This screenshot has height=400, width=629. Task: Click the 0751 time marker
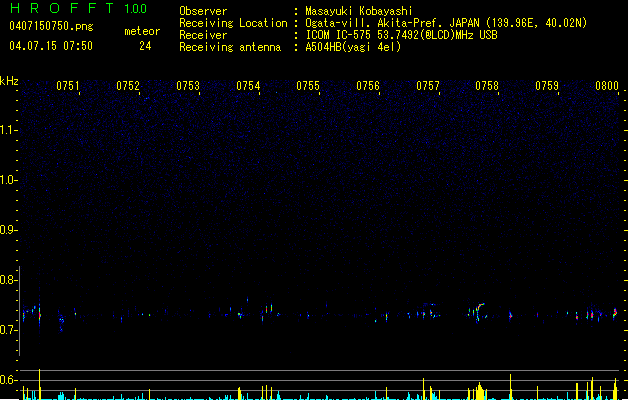pyautogui.click(x=68, y=86)
